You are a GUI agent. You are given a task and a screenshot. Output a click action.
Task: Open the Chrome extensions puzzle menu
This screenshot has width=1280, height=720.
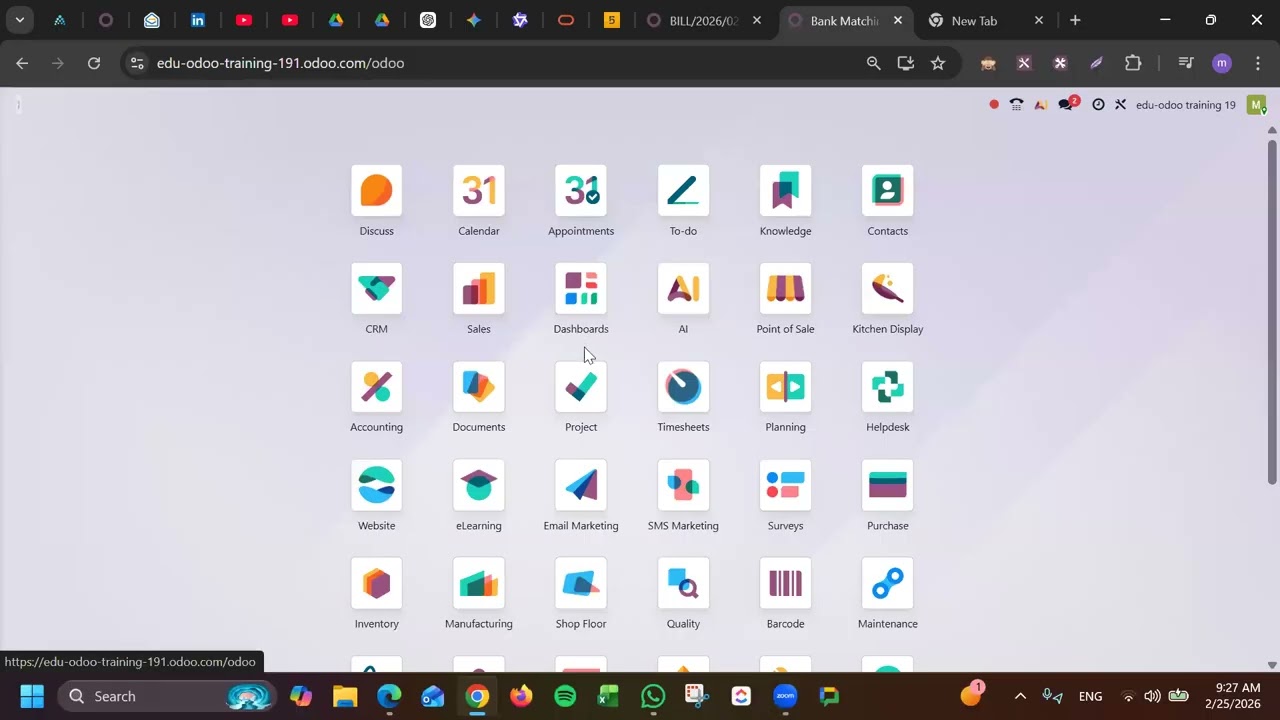pyautogui.click(x=1133, y=63)
